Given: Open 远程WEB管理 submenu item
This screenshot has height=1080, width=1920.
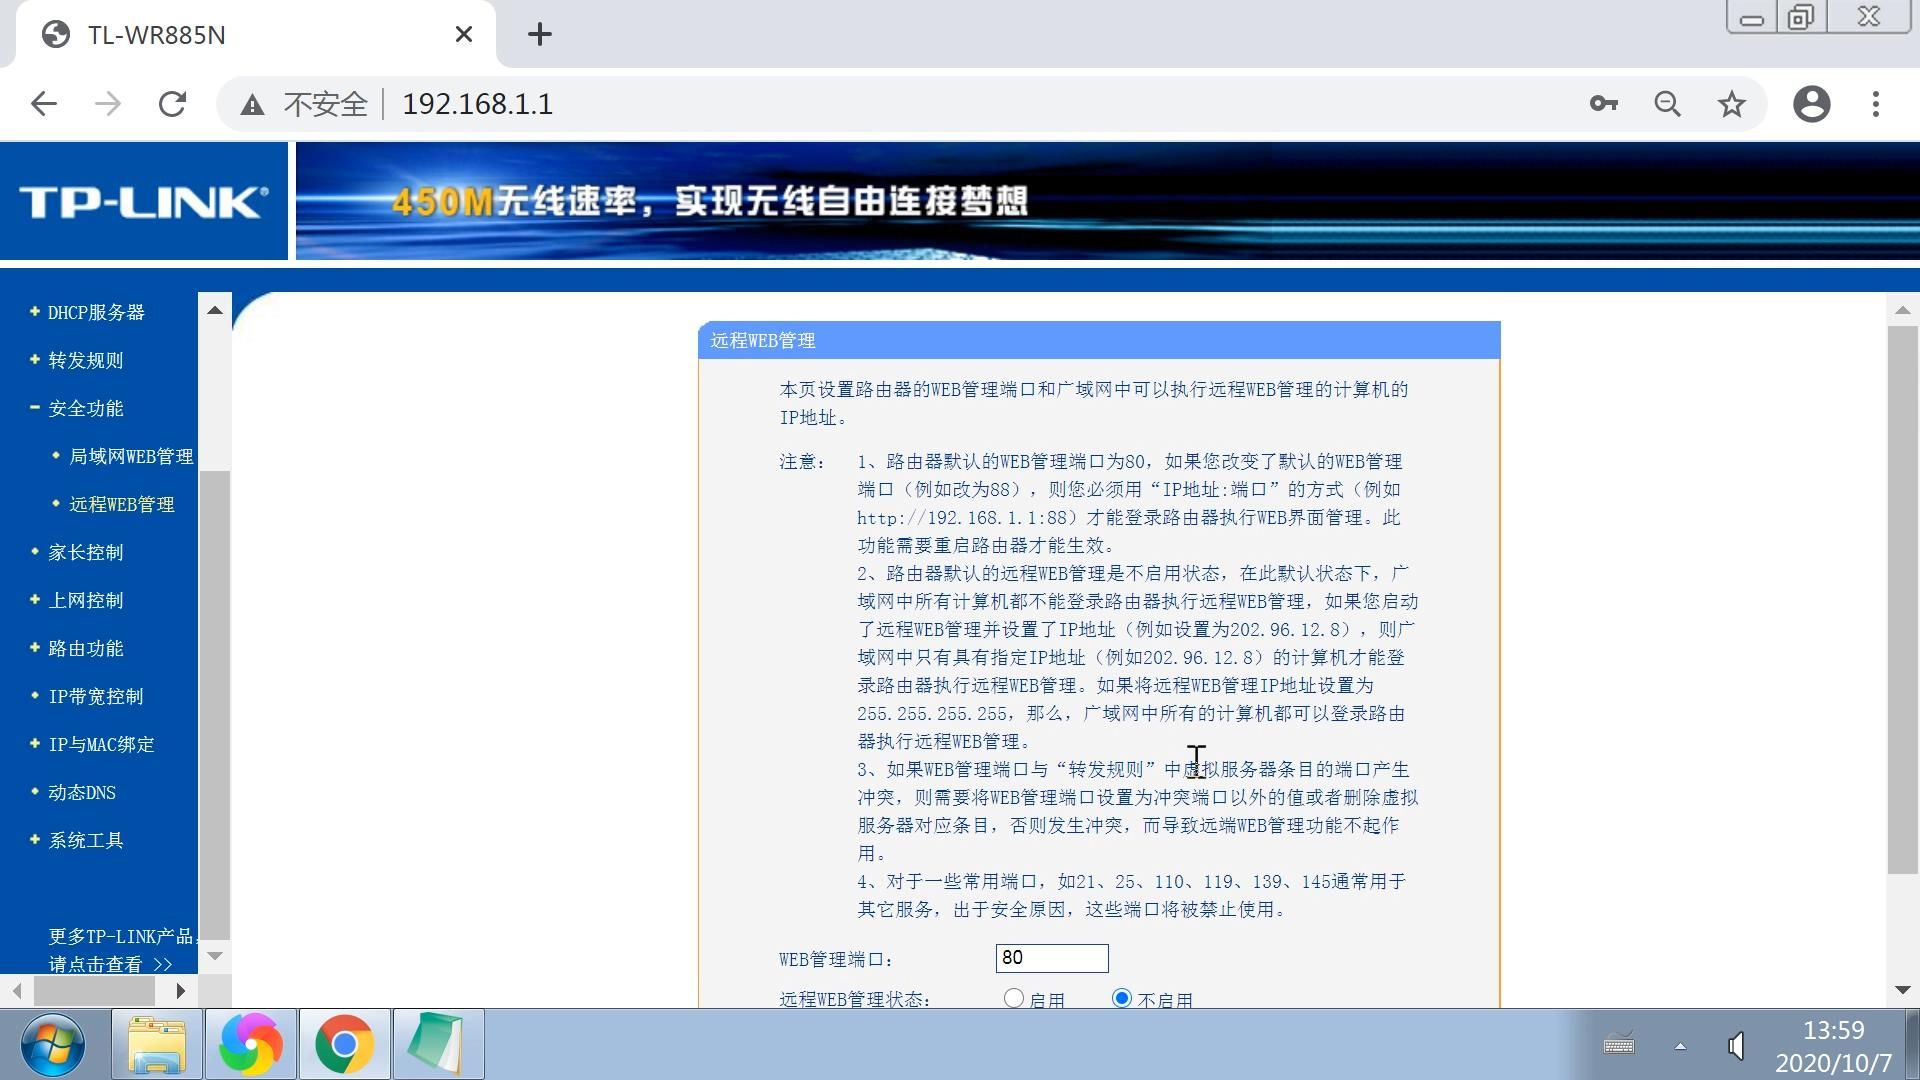Looking at the screenshot, I should tap(122, 505).
